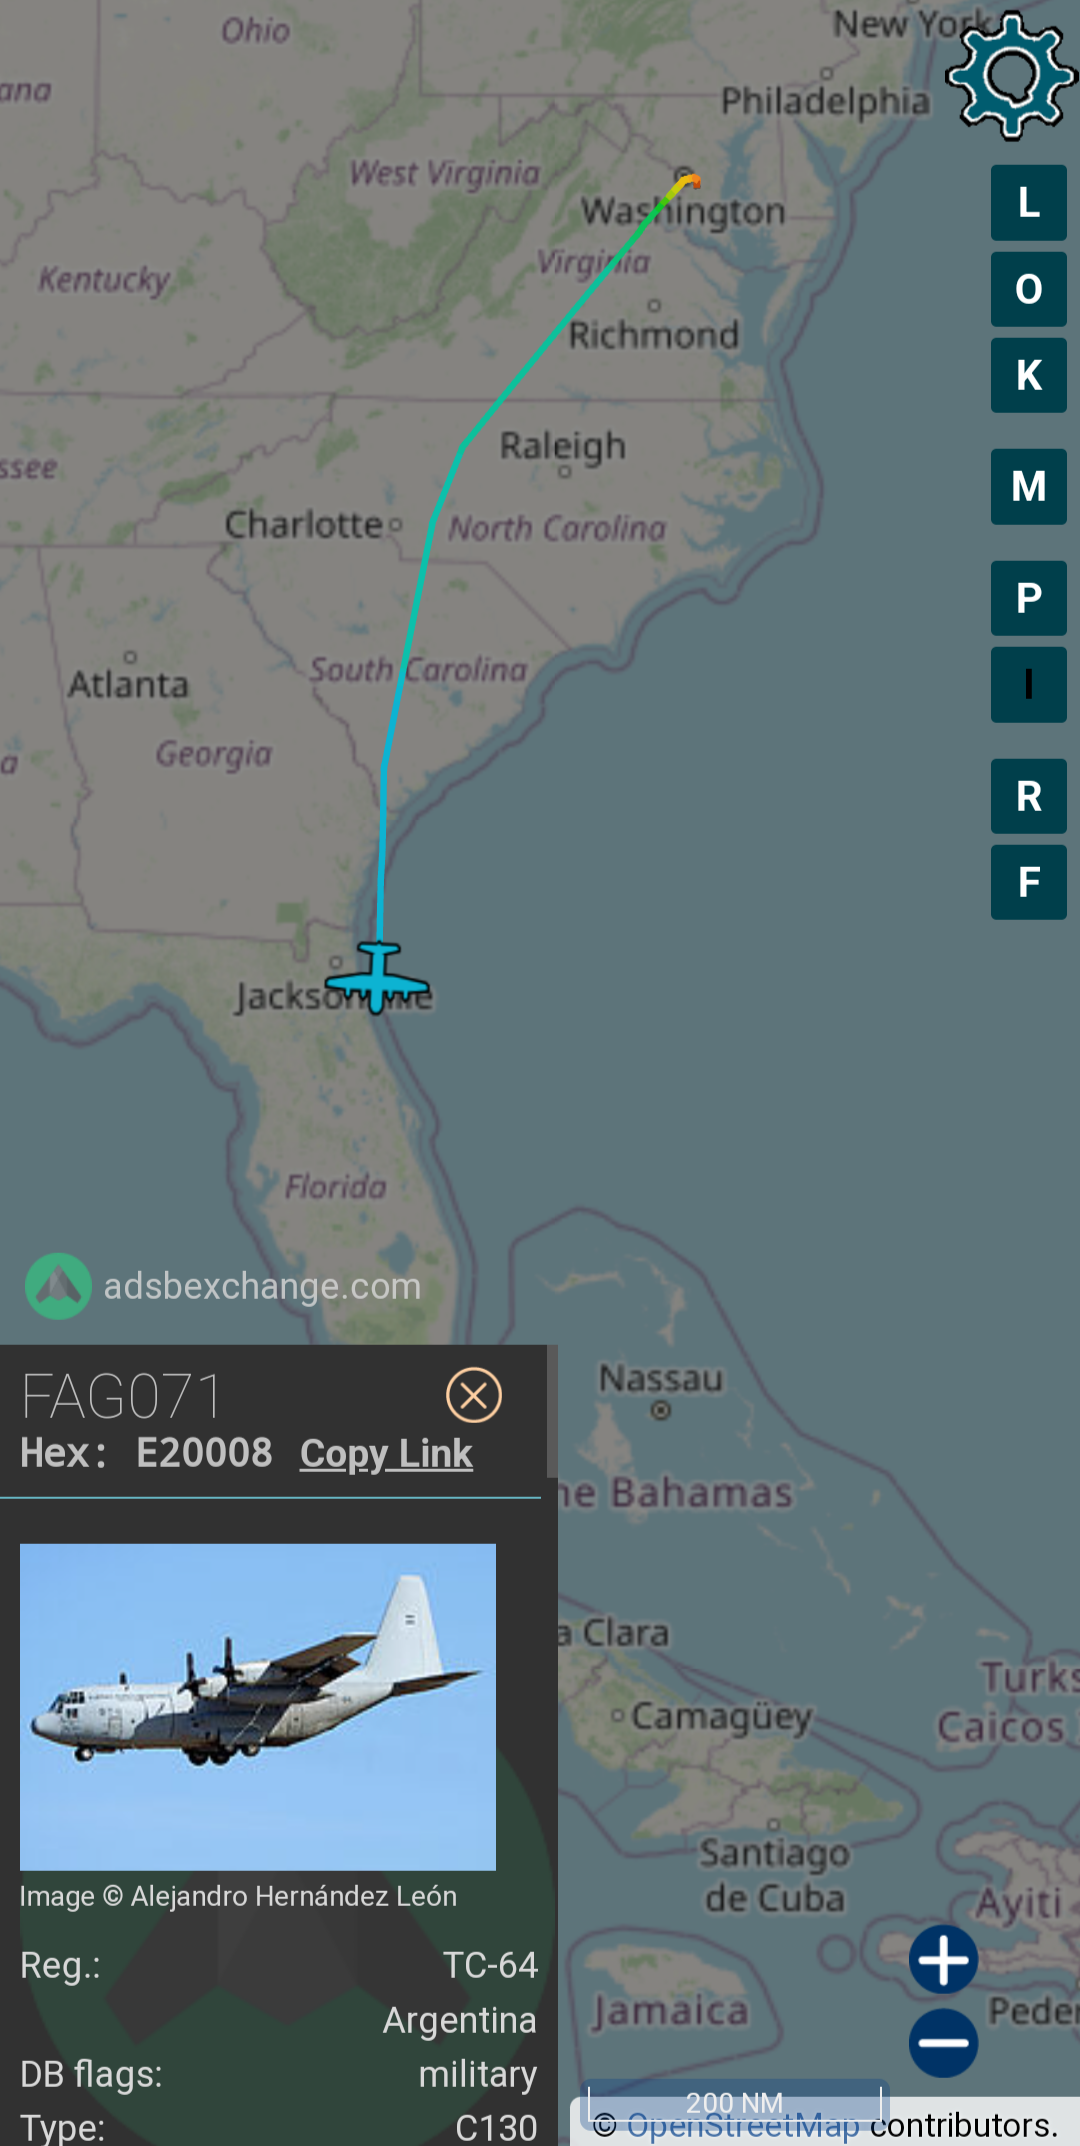Click the FAG071 callsign heading
This screenshot has width=1080, height=2146.
(x=122, y=1396)
